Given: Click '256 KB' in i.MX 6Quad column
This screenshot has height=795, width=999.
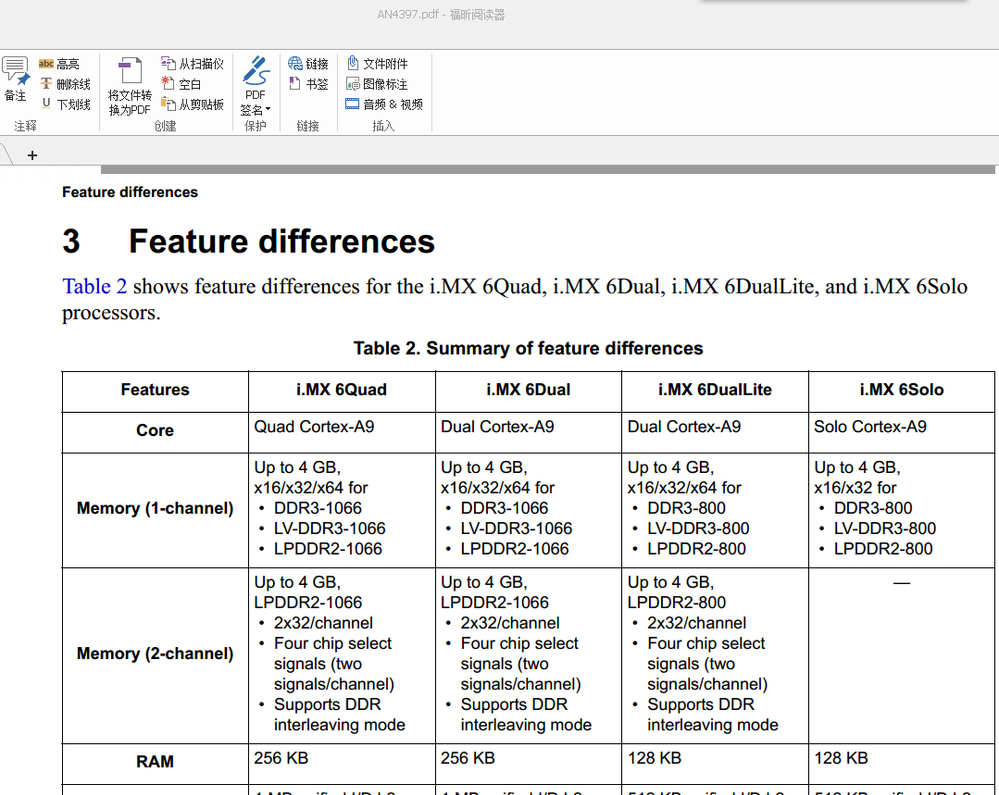Looking at the screenshot, I should (x=281, y=758).
